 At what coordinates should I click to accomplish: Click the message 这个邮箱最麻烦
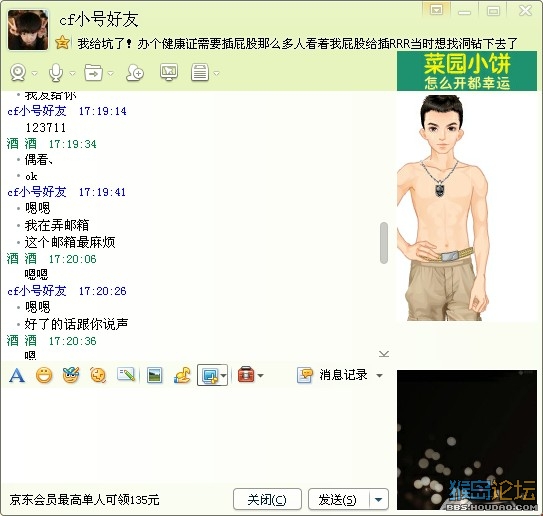pos(70,242)
